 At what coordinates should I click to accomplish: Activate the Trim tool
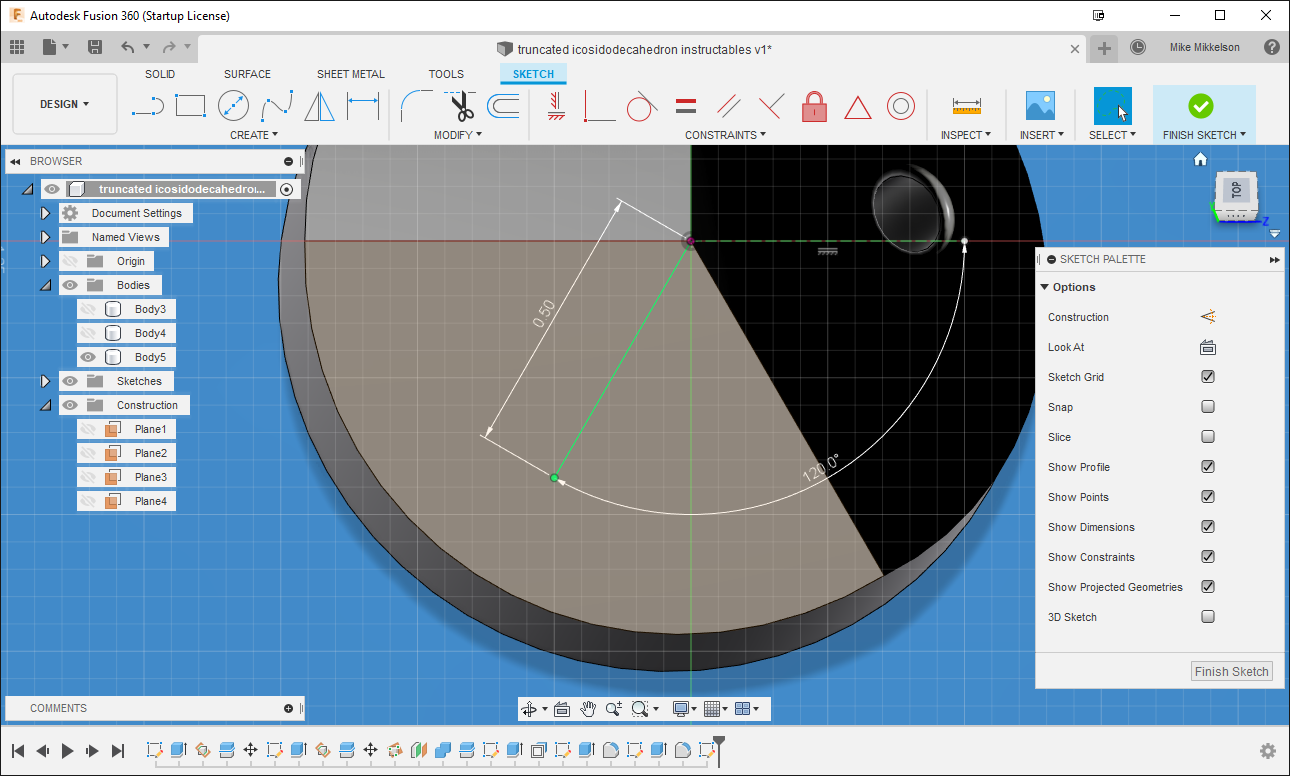click(460, 105)
